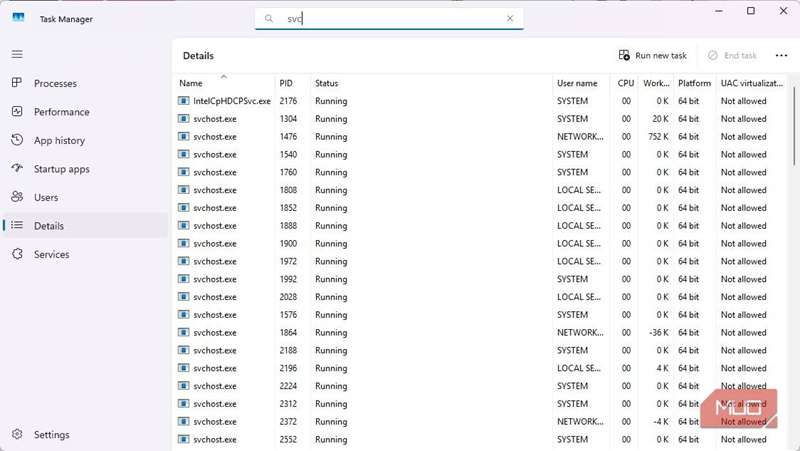Click icon of svchost.exe PID 1808
The height and width of the screenshot is (451, 800).
click(183, 190)
